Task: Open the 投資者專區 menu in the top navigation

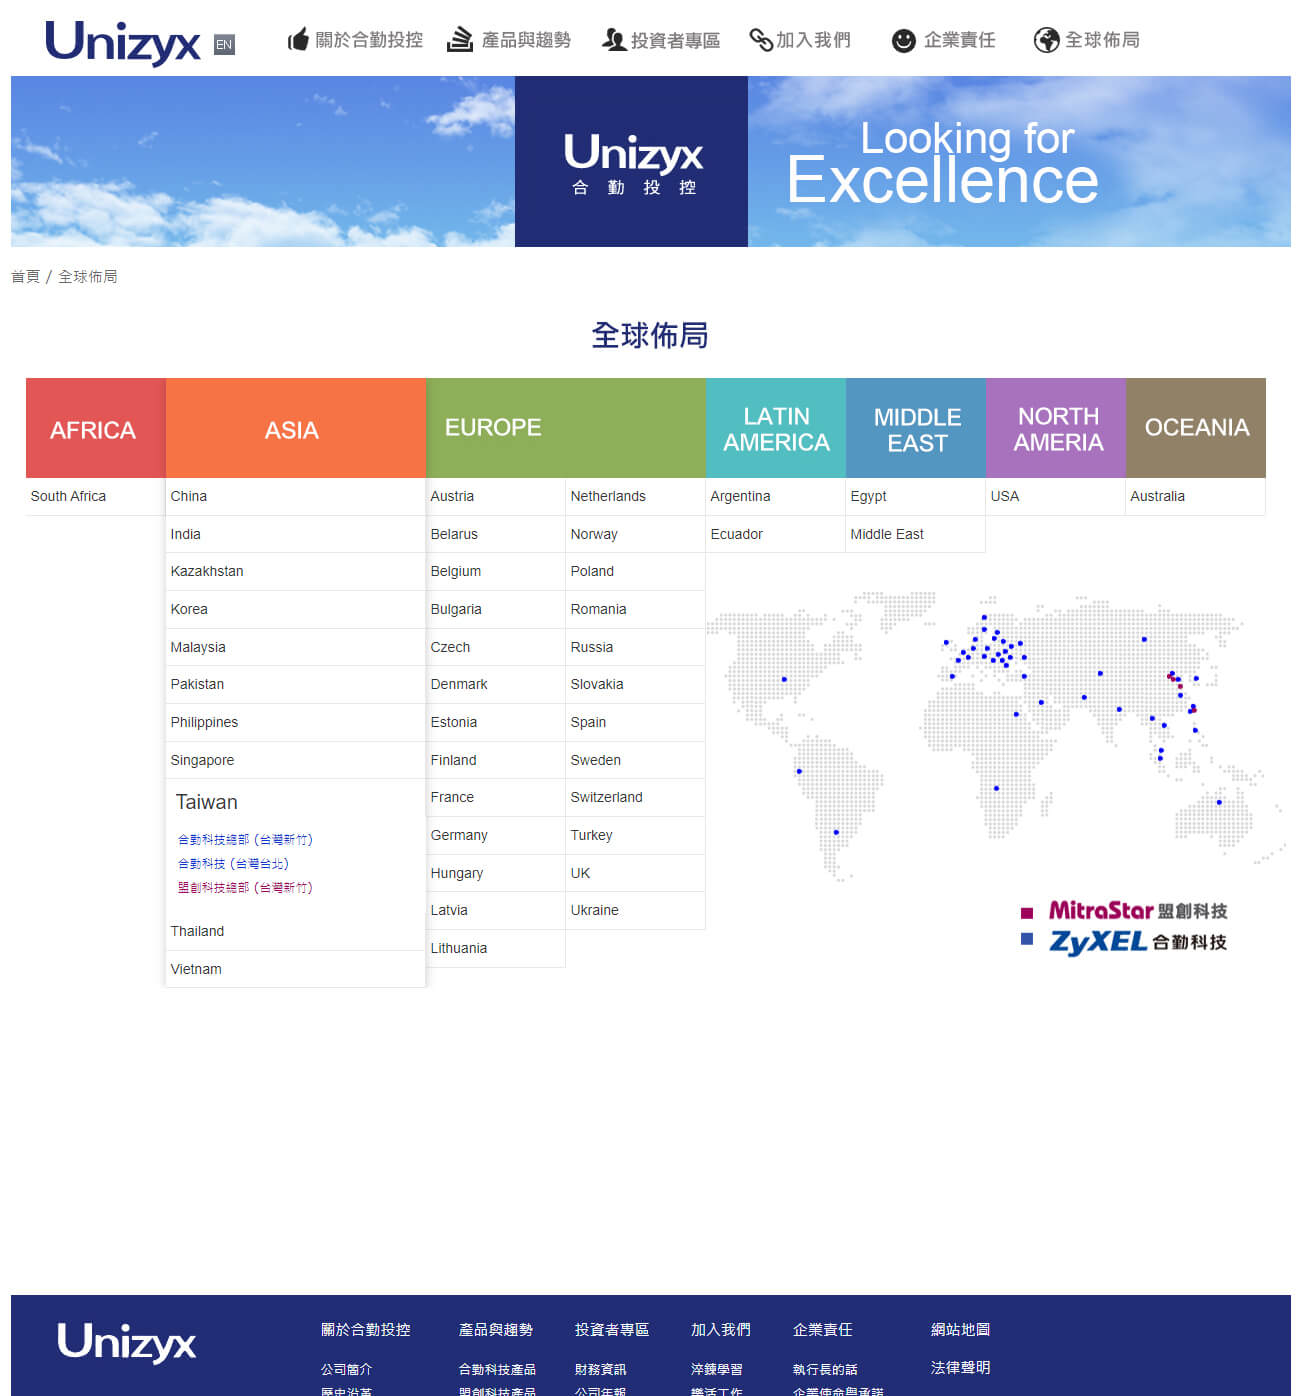Action: [x=675, y=40]
